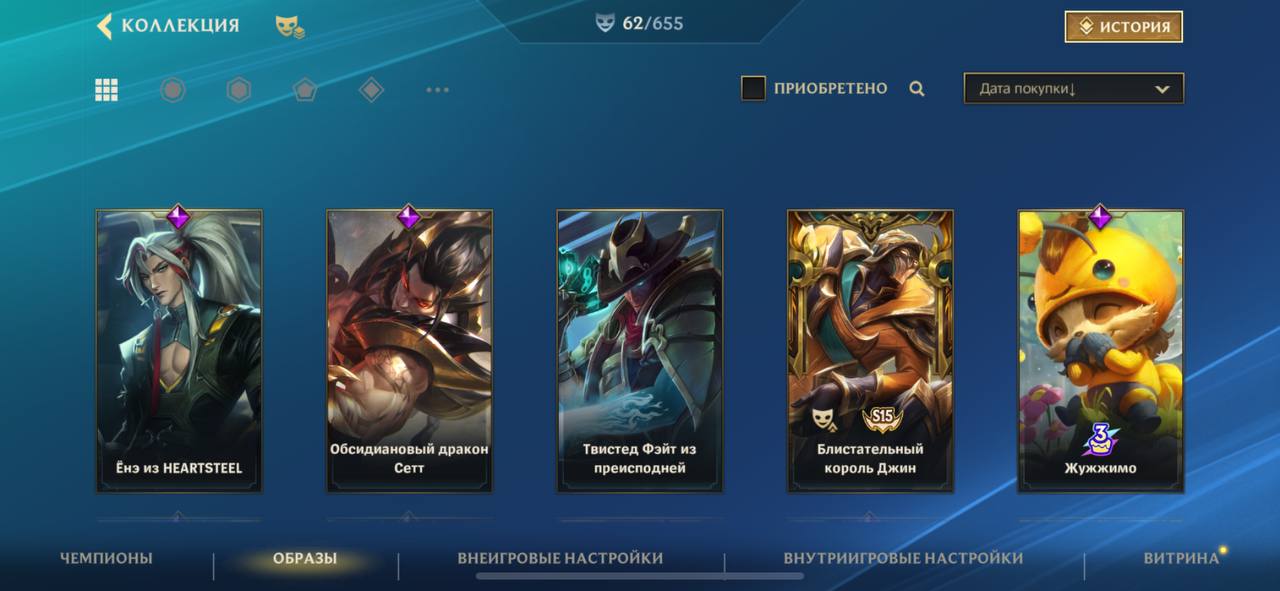
Task: Go back via the Коллекция arrow
Action: click(104, 26)
